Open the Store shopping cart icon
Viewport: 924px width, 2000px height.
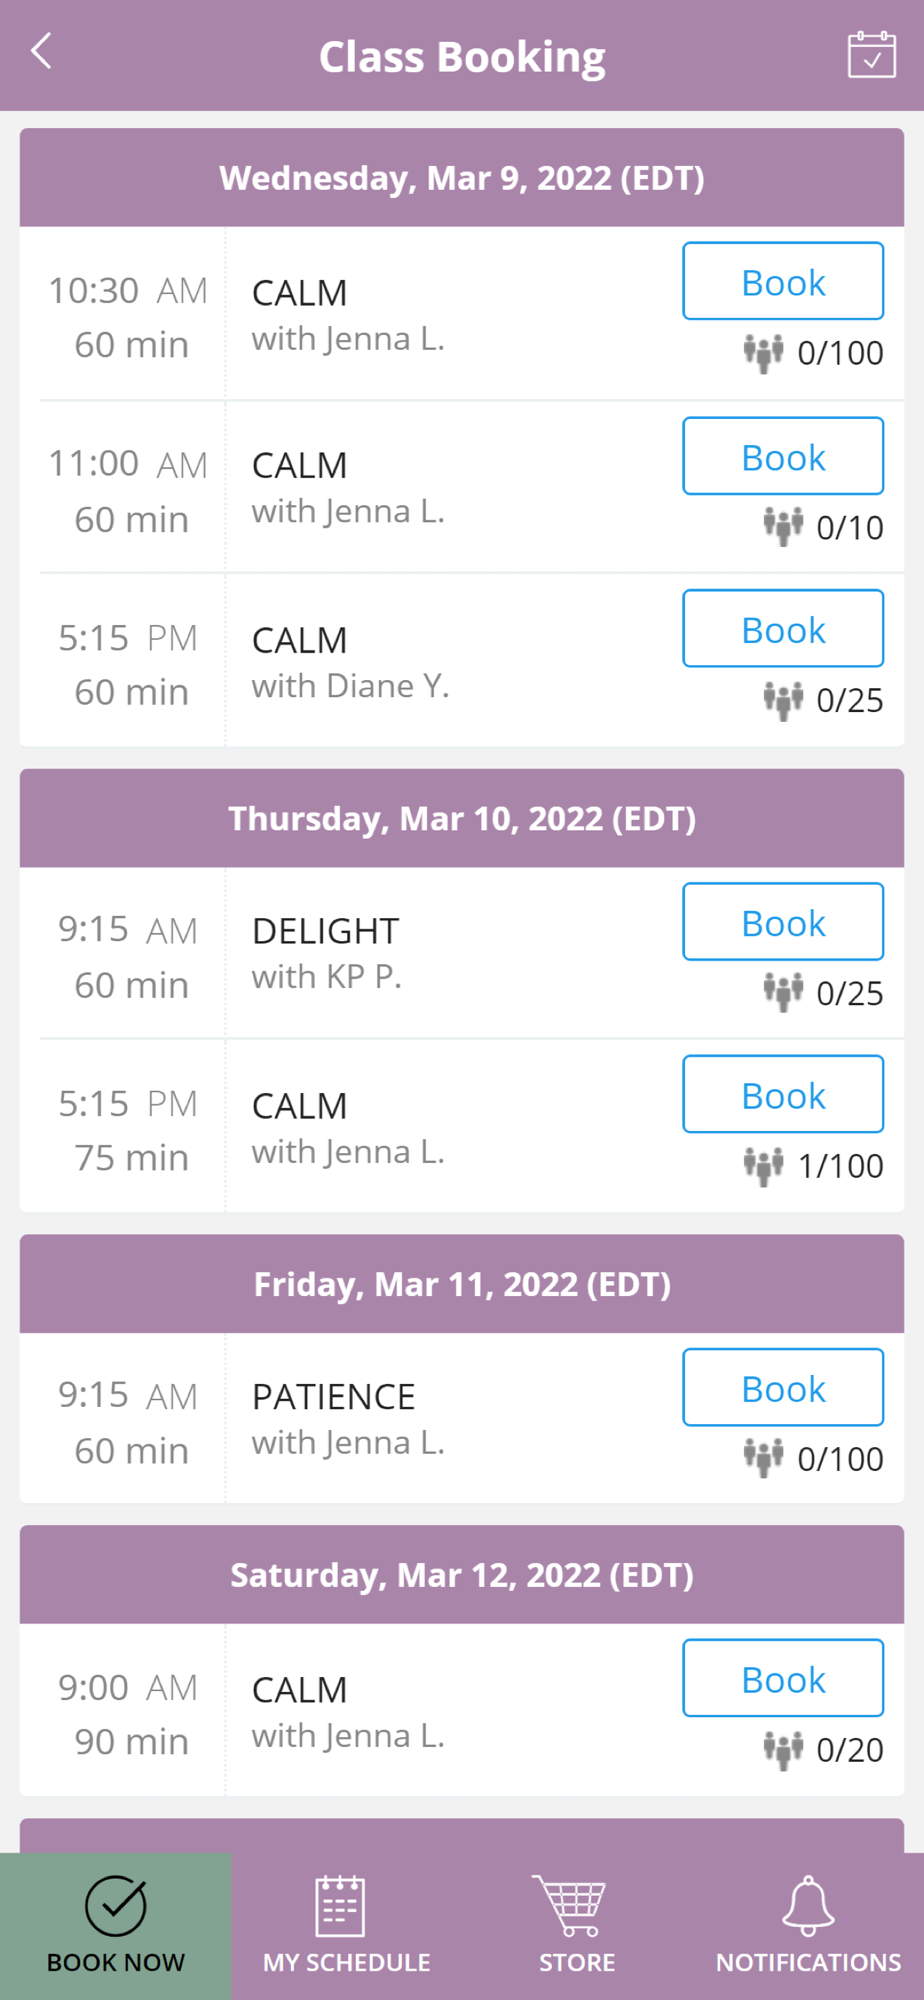tap(570, 1904)
